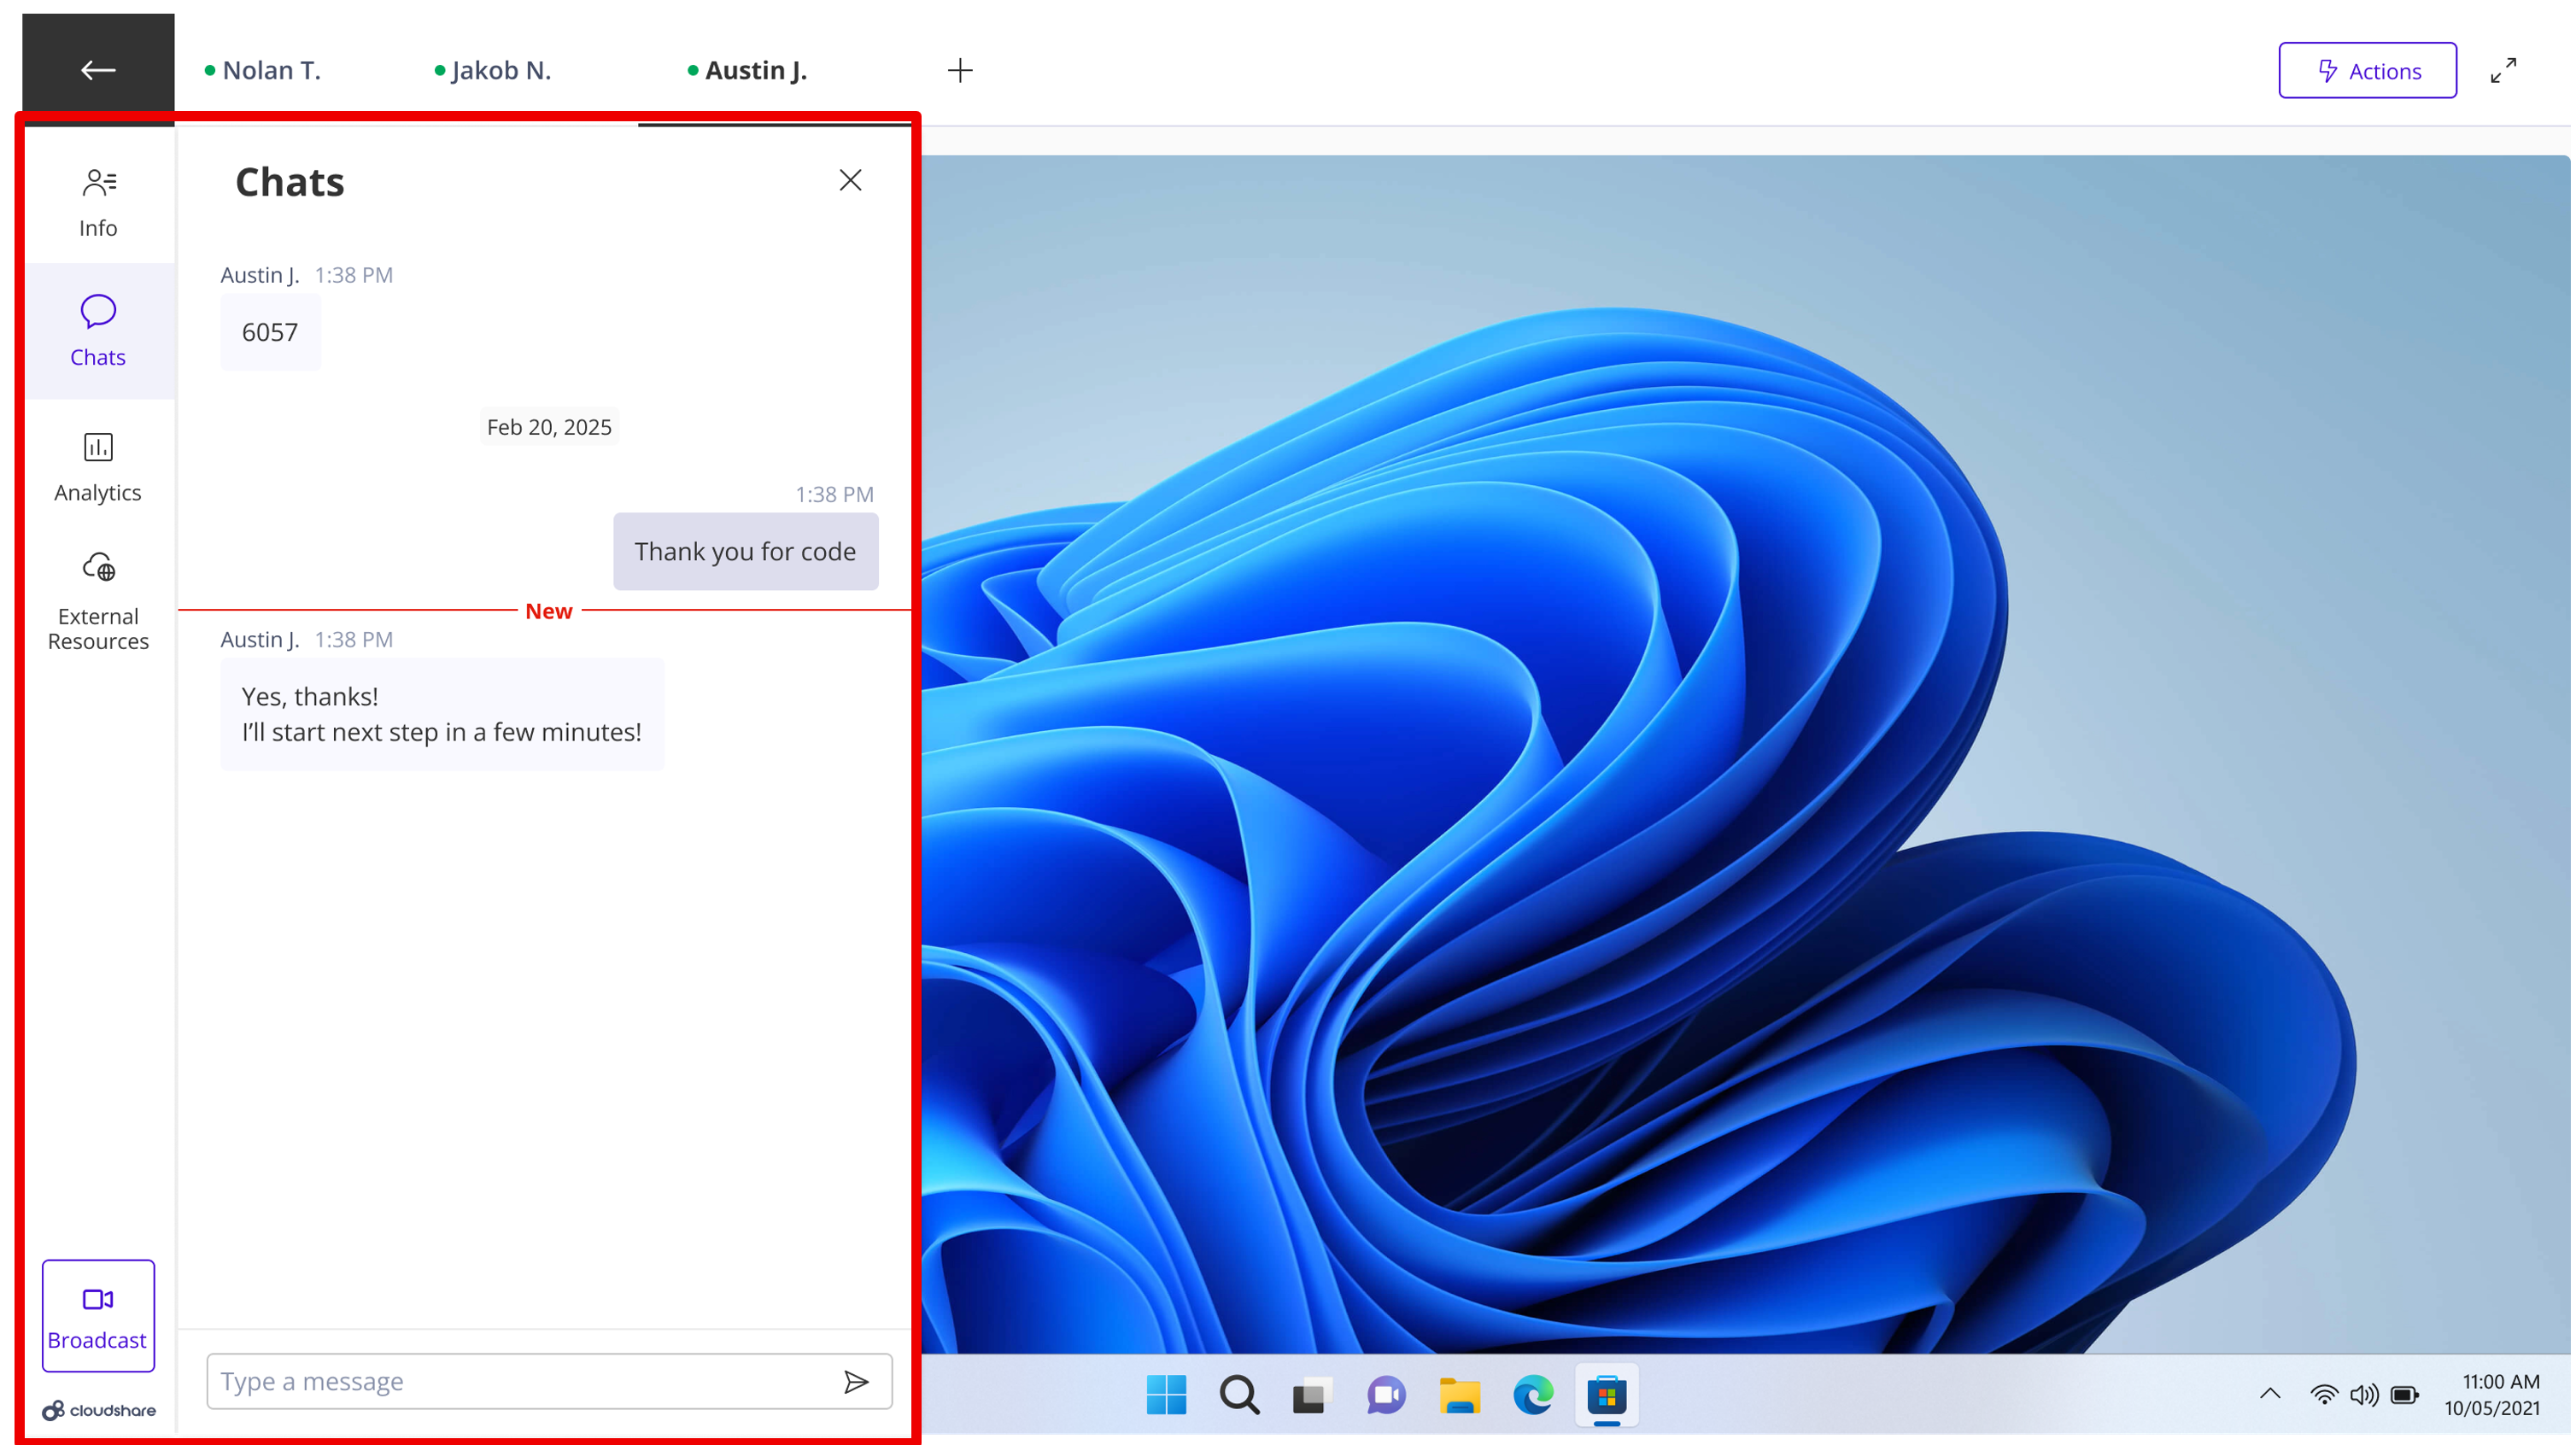Select Chats in the sidebar
This screenshot has width=2576, height=1445.
pos(97,330)
